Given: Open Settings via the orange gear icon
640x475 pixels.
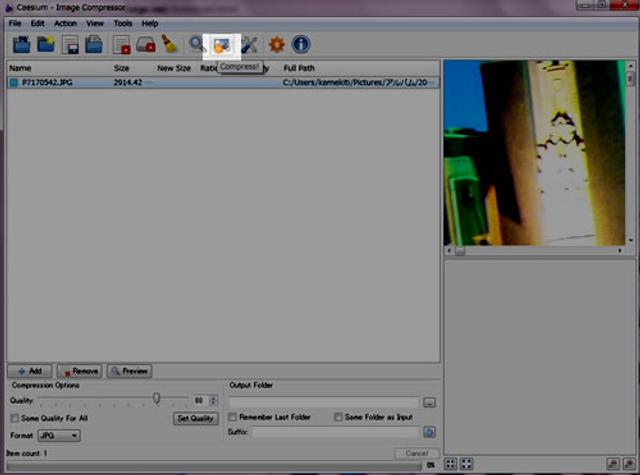Looking at the screenshot, I should pyautogui.click(x=276, y=45).
